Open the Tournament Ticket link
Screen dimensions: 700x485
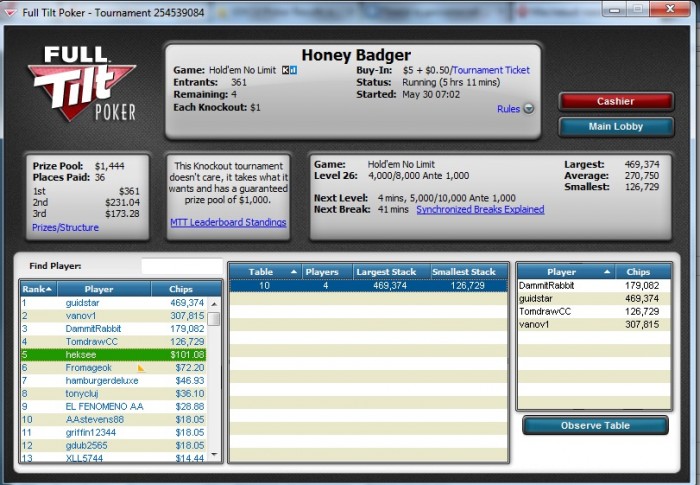(x=491, y=70)
